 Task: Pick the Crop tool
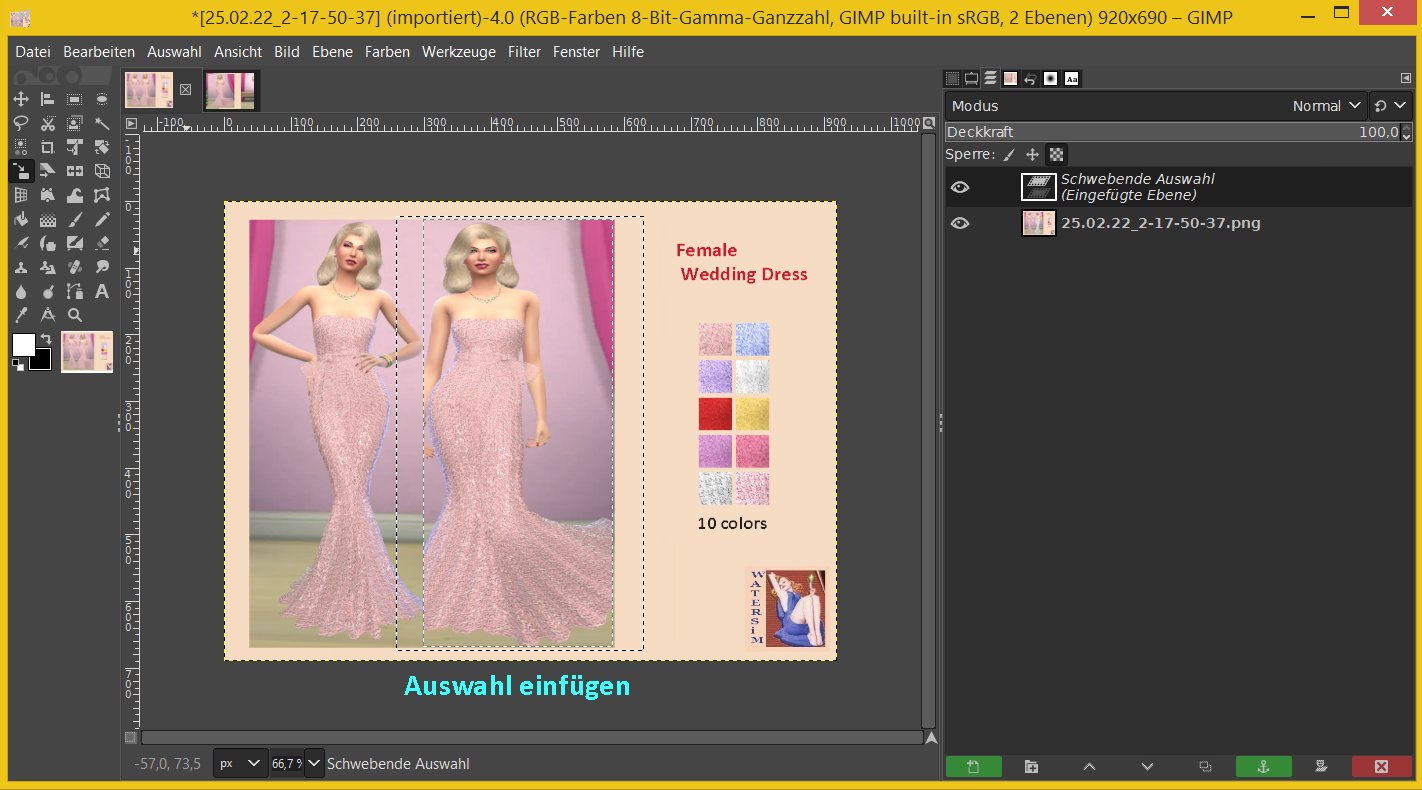[47, 148]
